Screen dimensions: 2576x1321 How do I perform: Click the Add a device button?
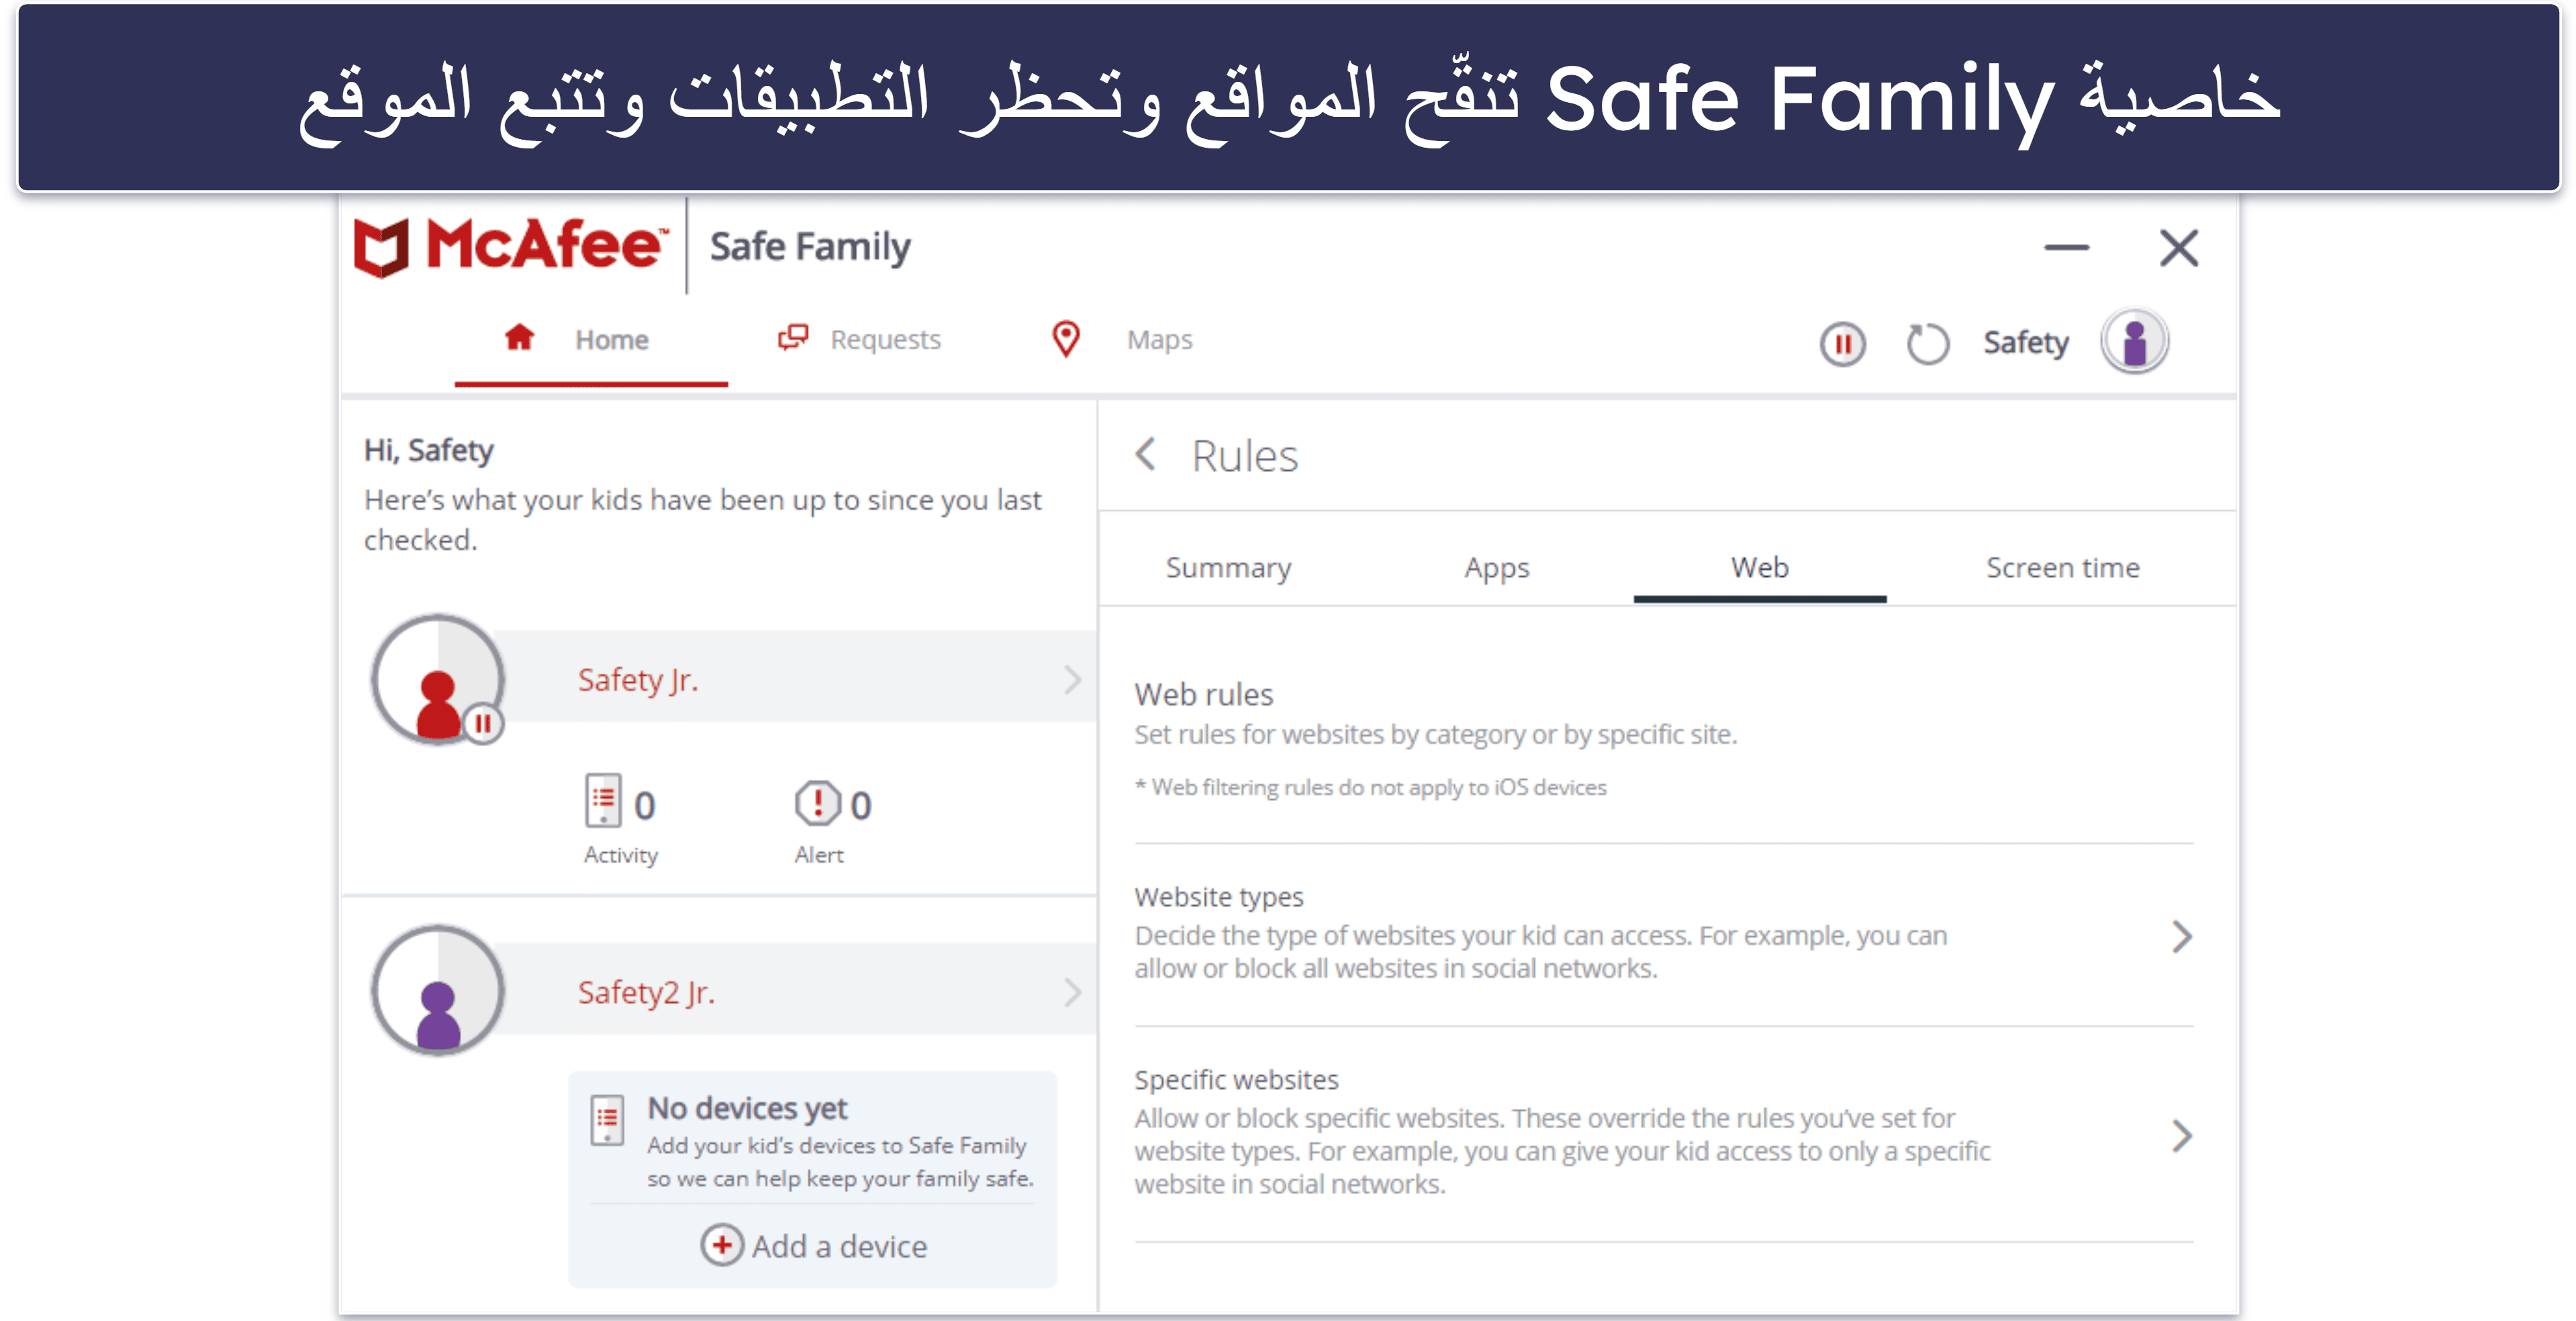814,1246
